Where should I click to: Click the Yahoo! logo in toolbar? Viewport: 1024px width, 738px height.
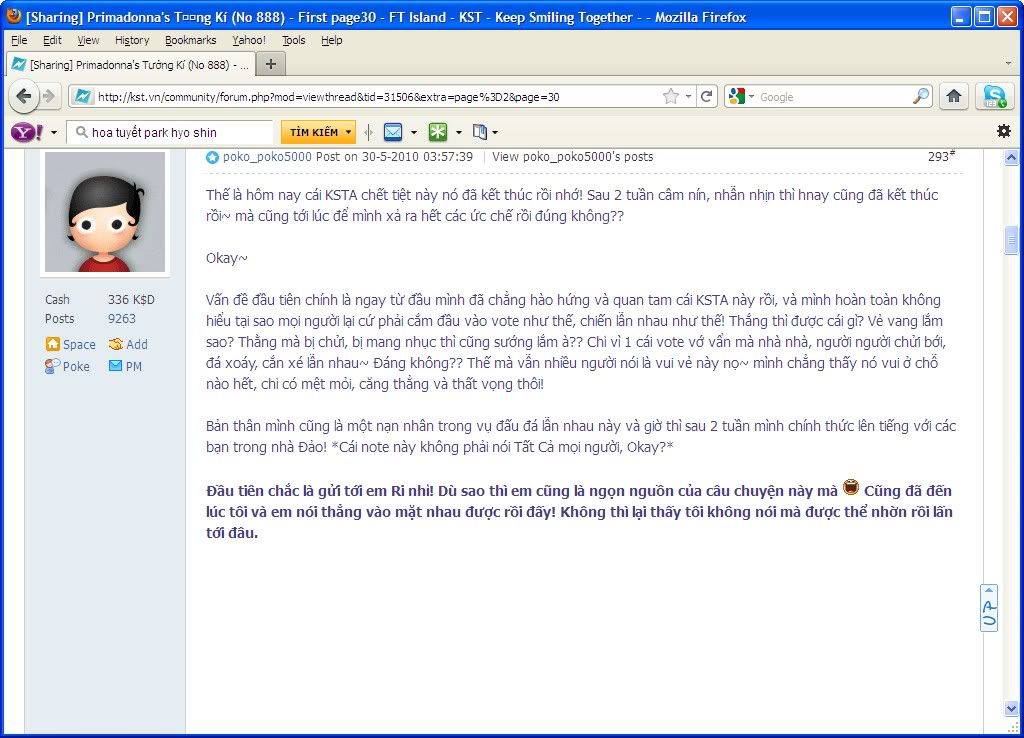point(27,133)
